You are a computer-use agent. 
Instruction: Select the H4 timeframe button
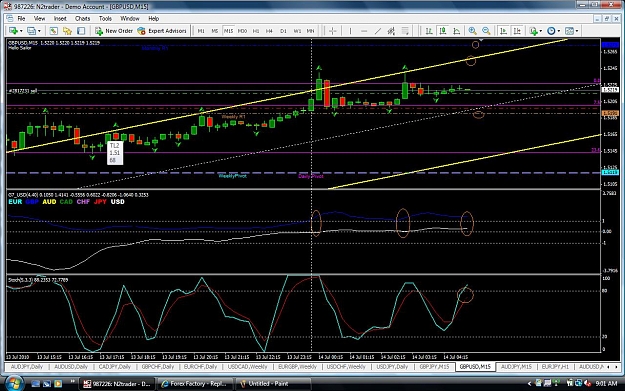click(x=269, y=31)
